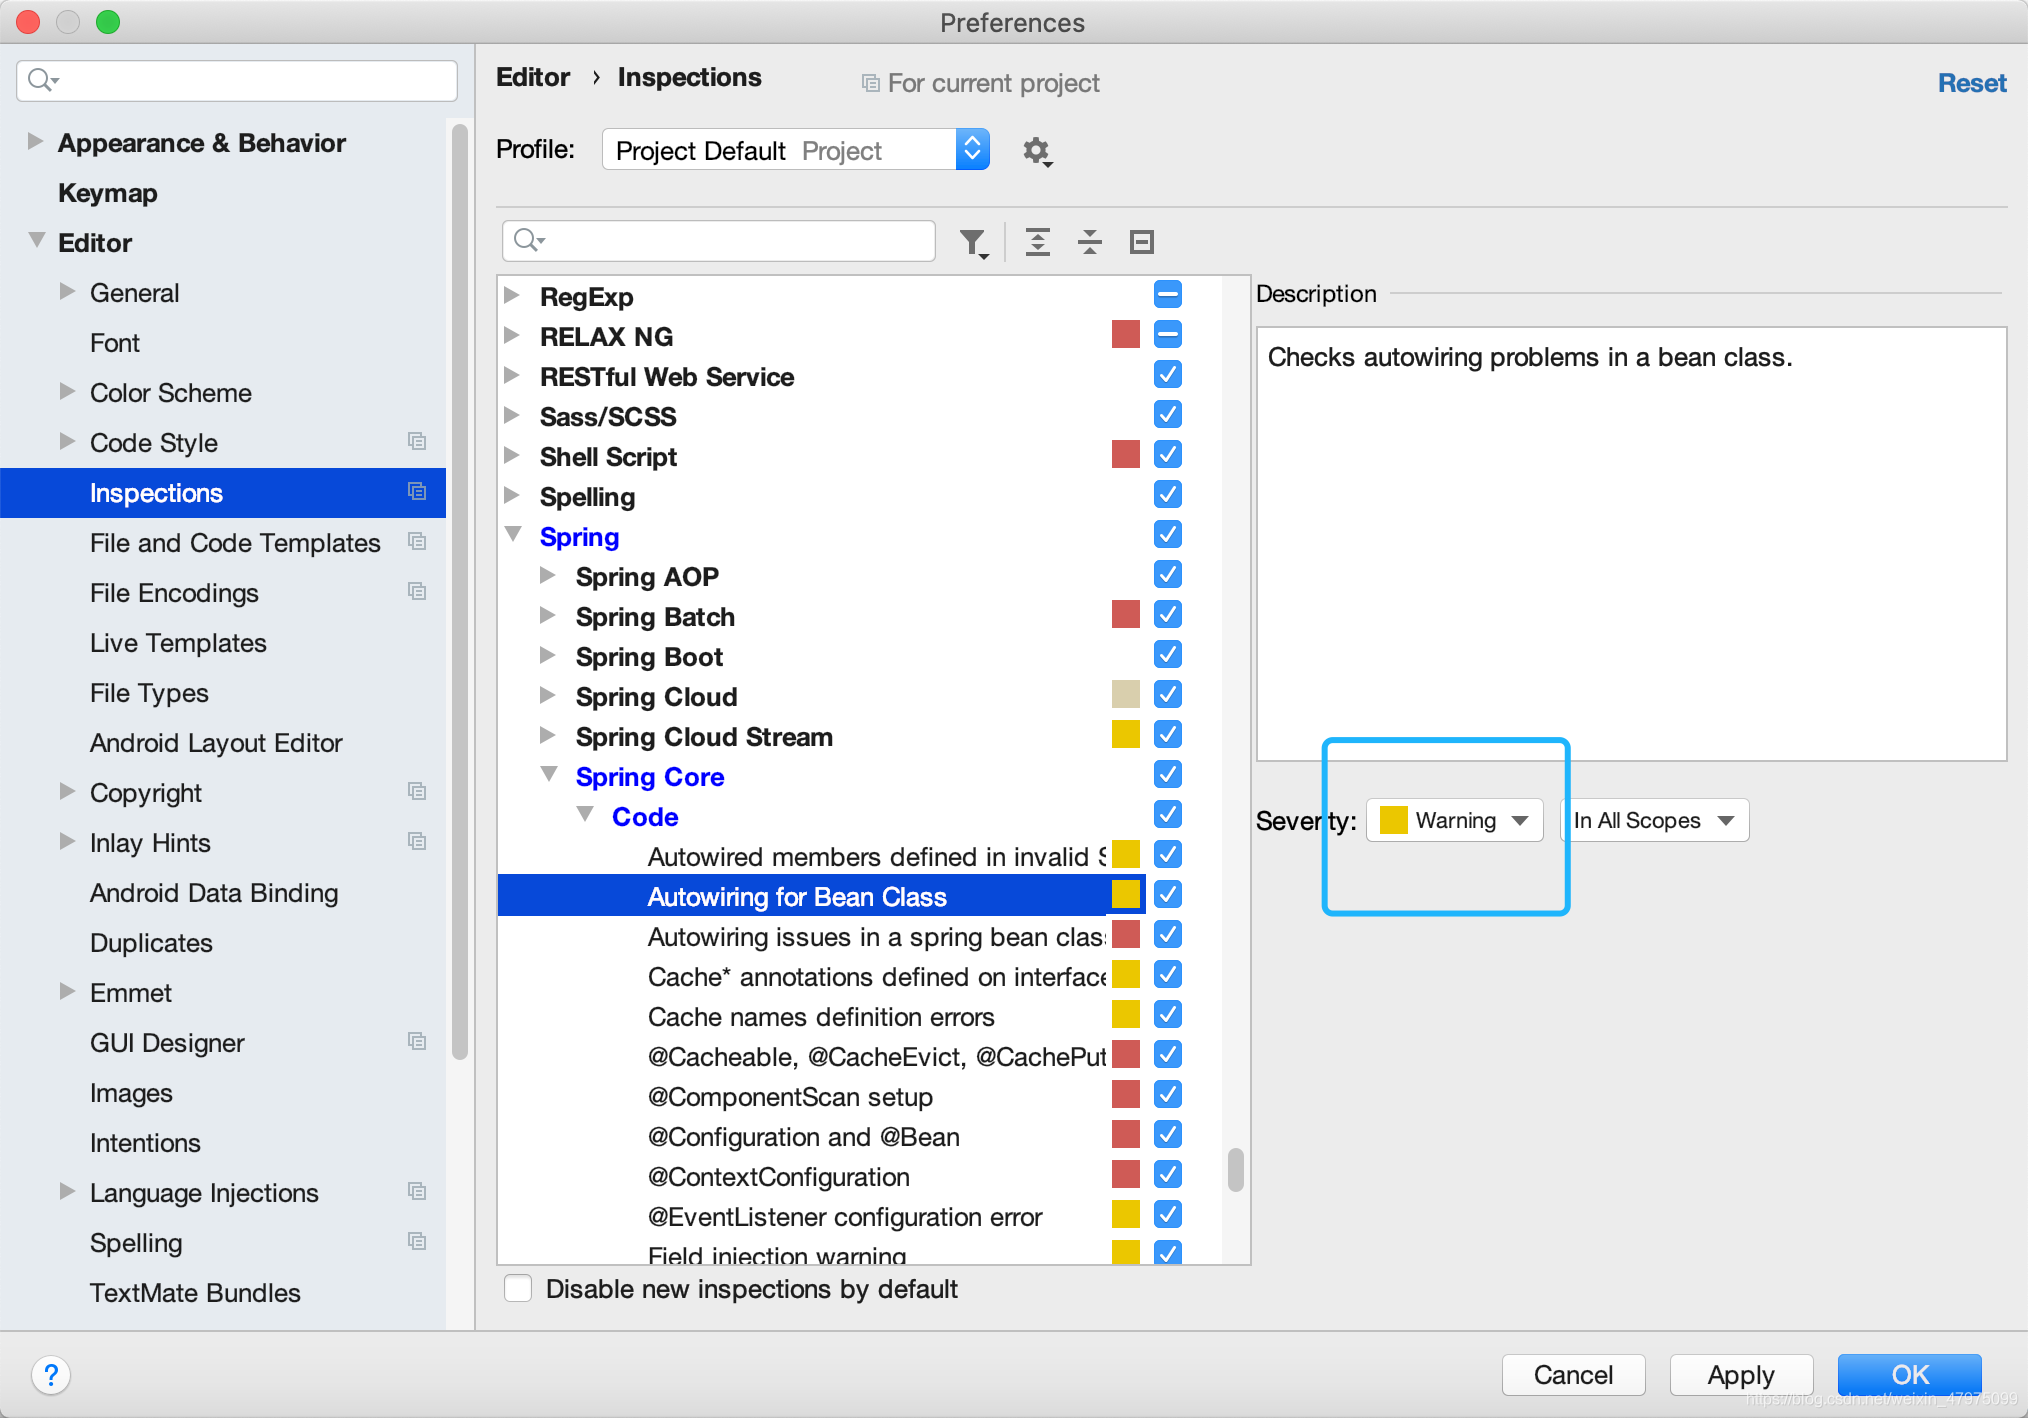Screen dimensions: 2028x1418
Task: Collapse the Editor settings section
Action: coord(36,241)
